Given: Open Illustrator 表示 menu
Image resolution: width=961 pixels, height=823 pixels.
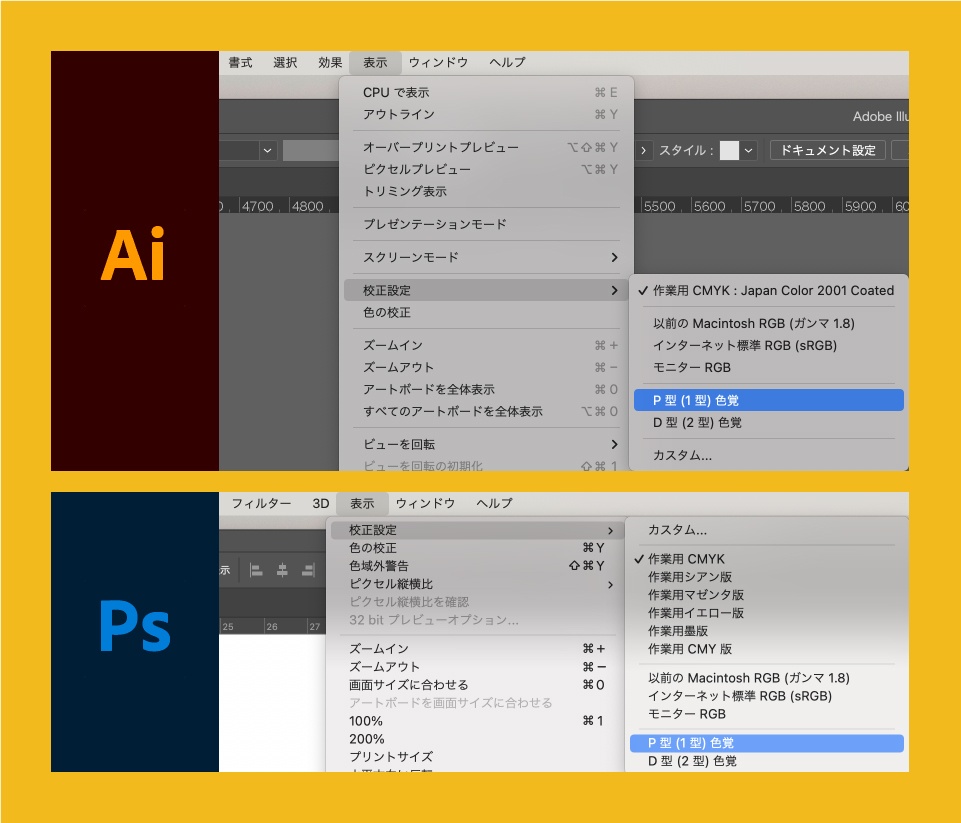Looking at the screenshot, I should pyautogui.click(x=375, y=63).
